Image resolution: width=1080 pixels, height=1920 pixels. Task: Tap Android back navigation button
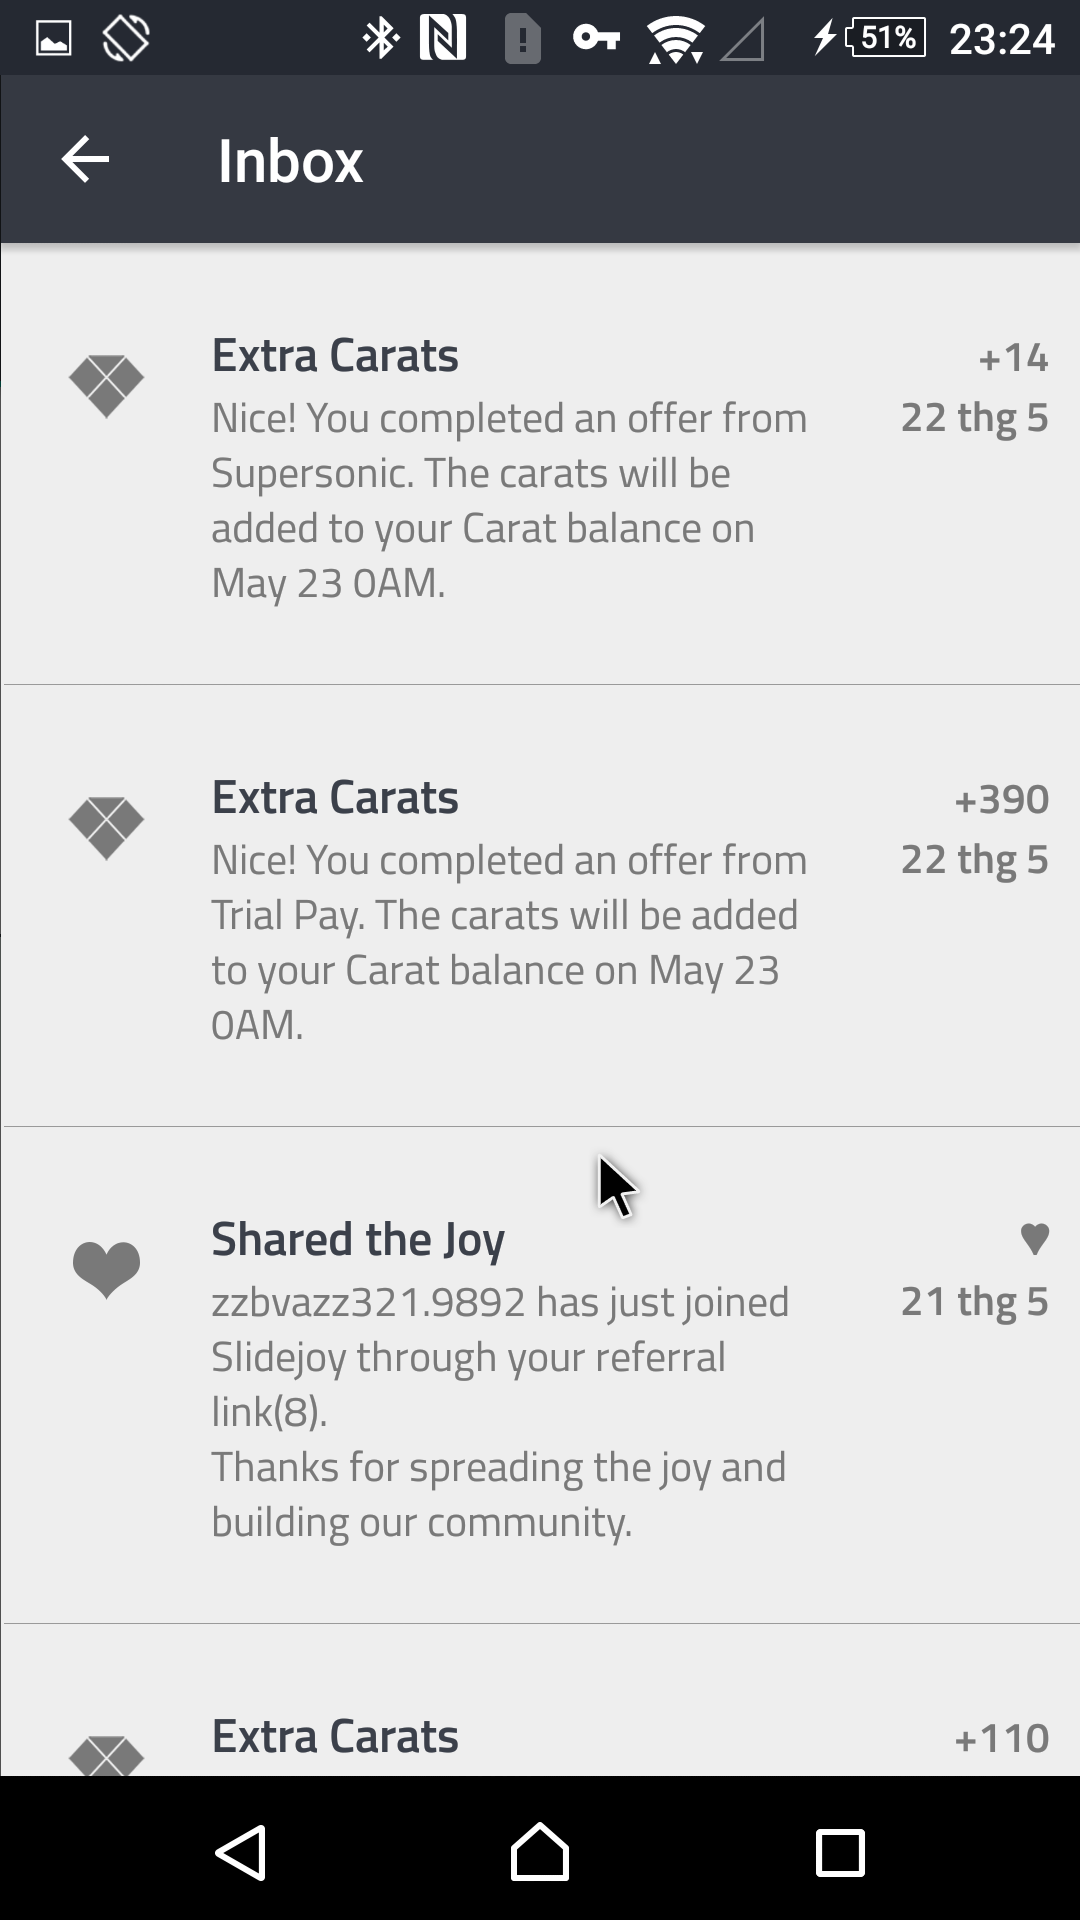point(241,1852)
